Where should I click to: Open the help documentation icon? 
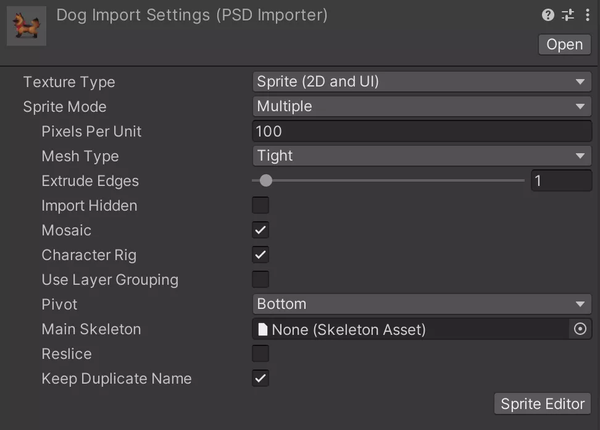(548, 15)
